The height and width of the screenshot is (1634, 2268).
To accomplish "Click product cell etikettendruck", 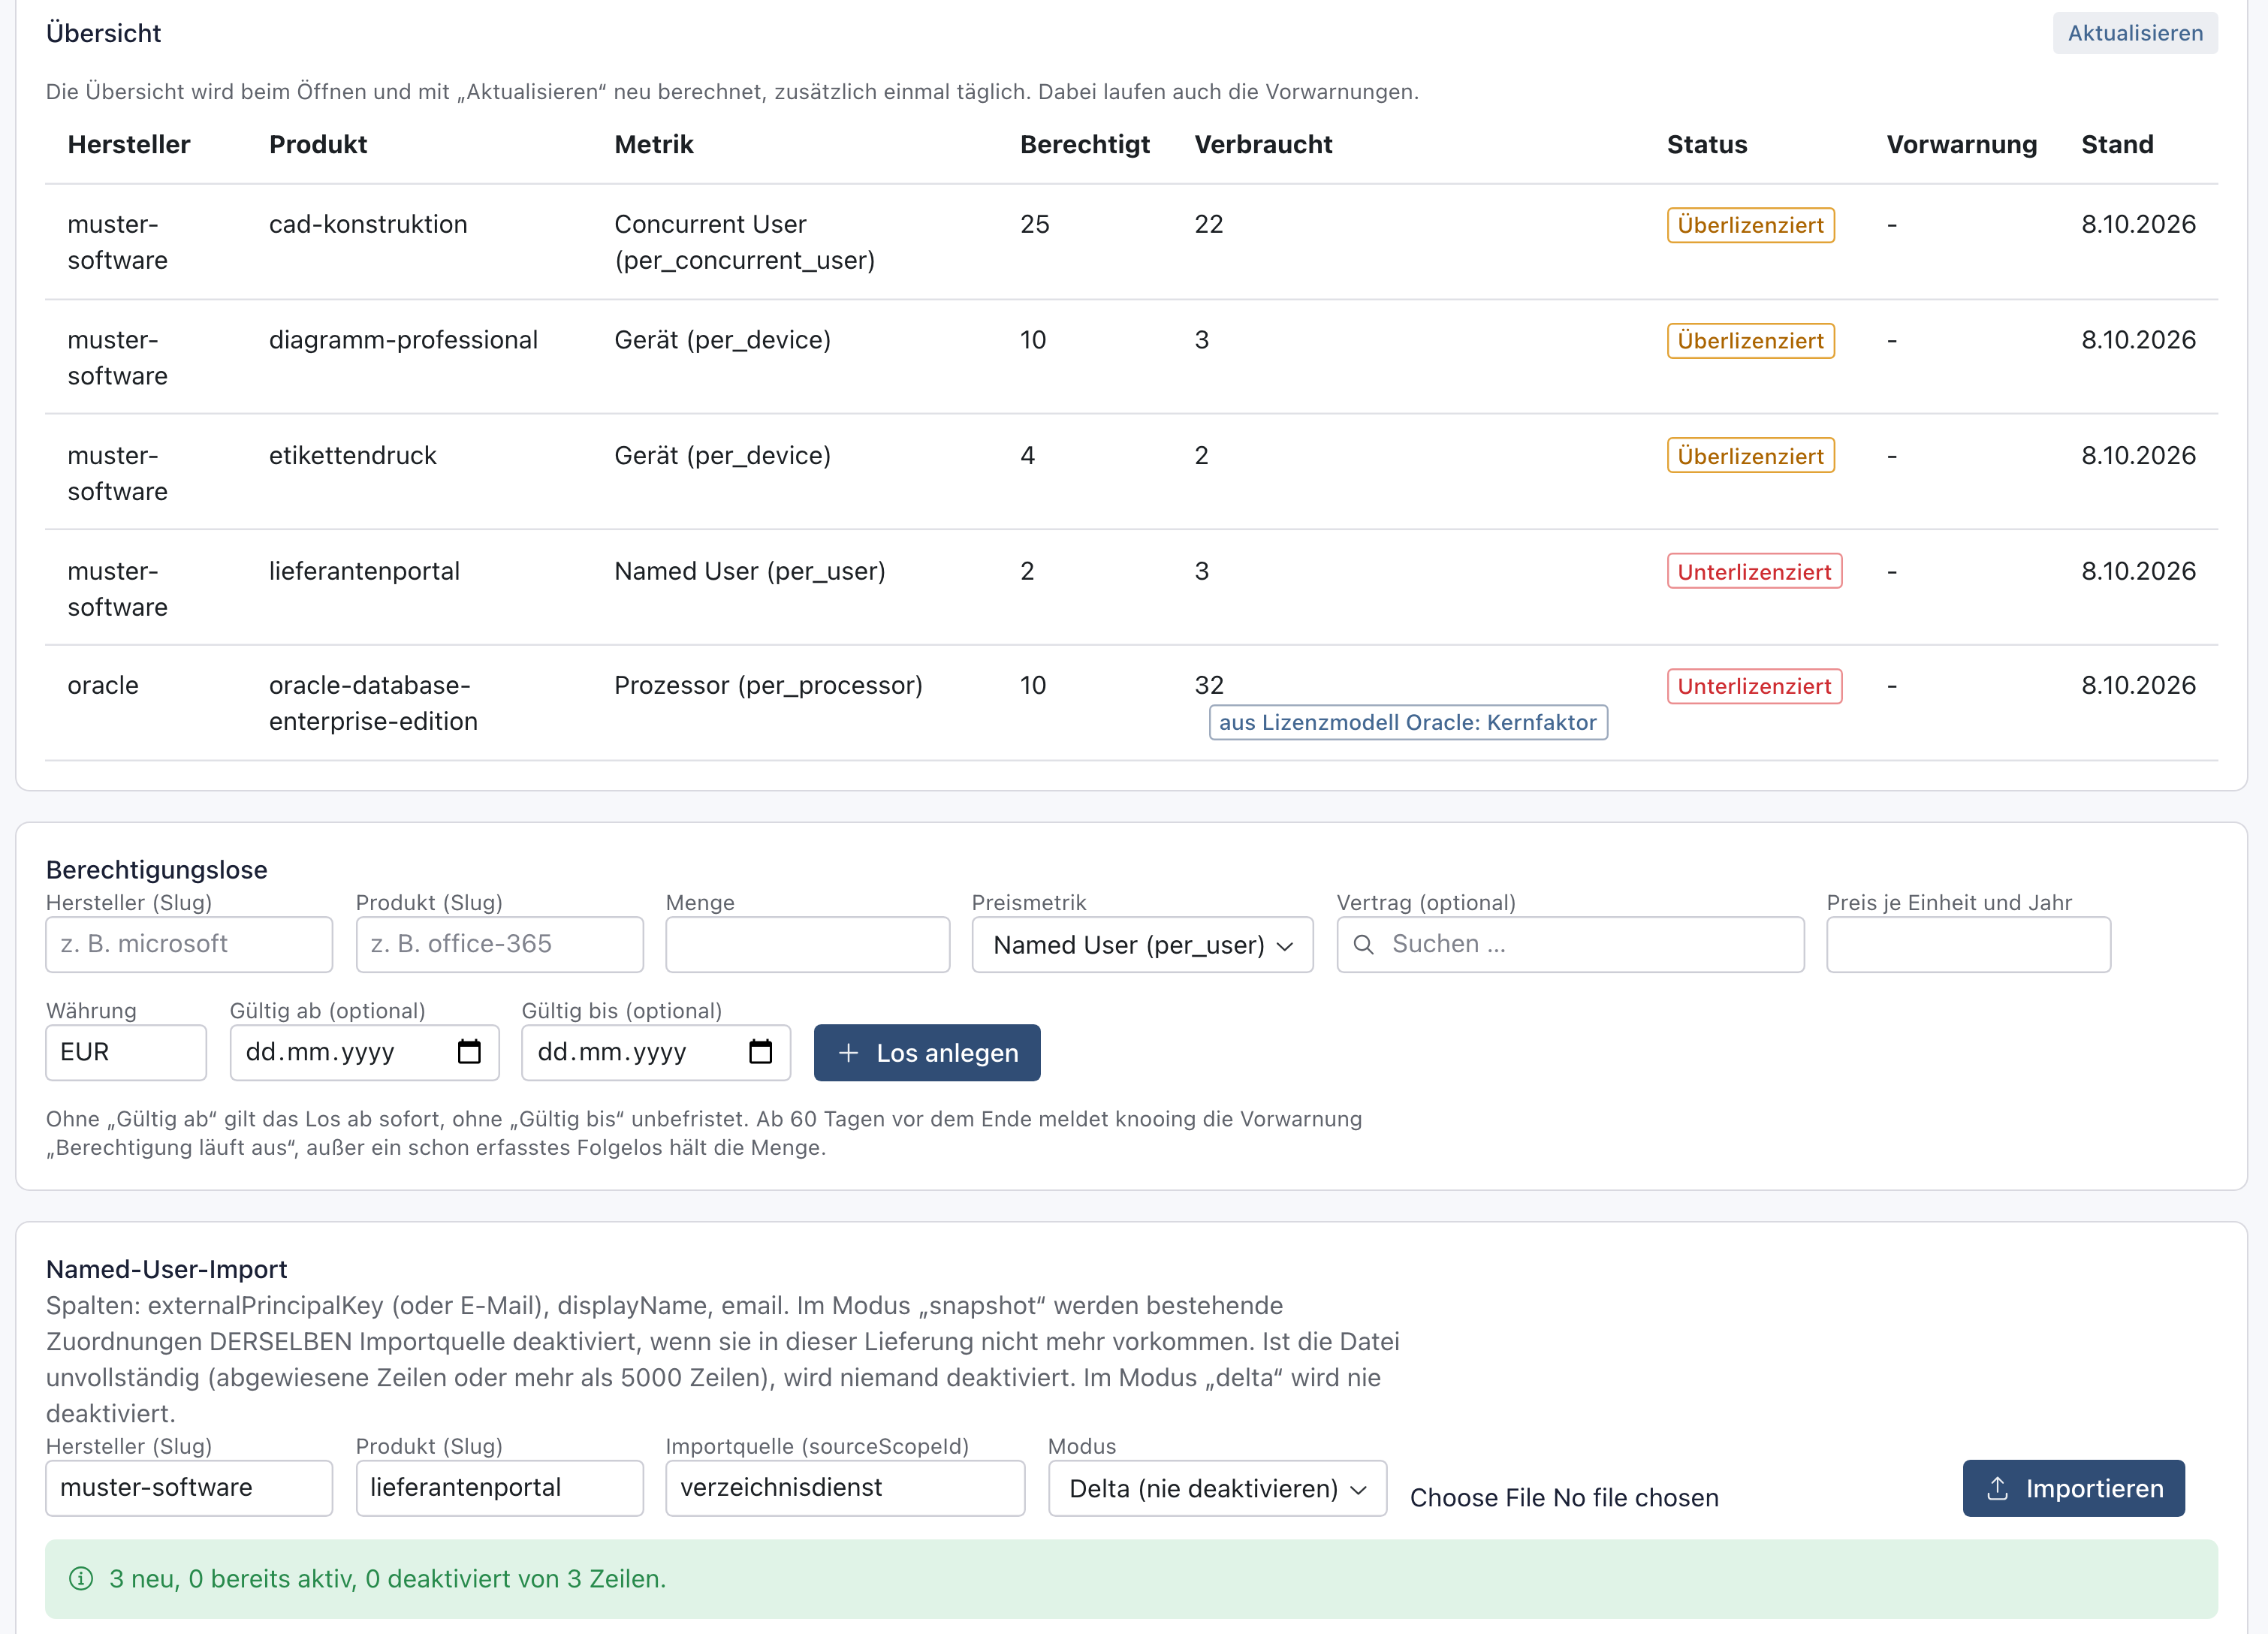I will pyautogui.click(x=352, y=455).
